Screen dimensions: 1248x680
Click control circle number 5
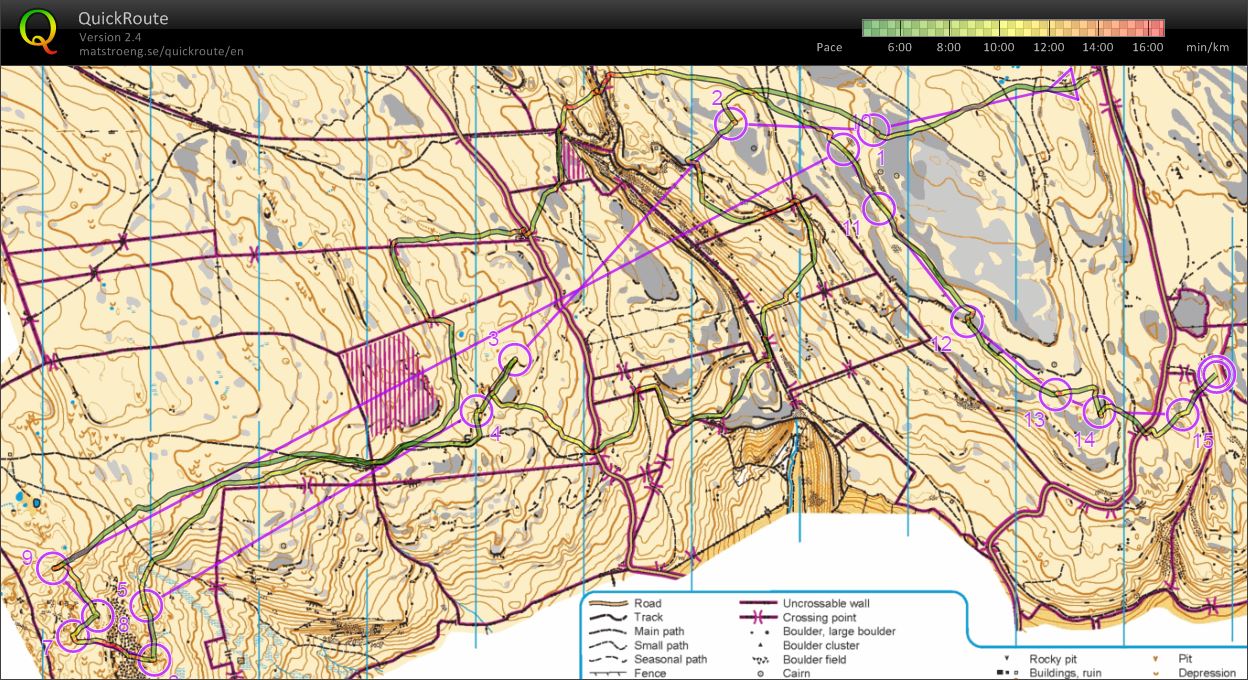pyautogui.click(x=146, y=605)
